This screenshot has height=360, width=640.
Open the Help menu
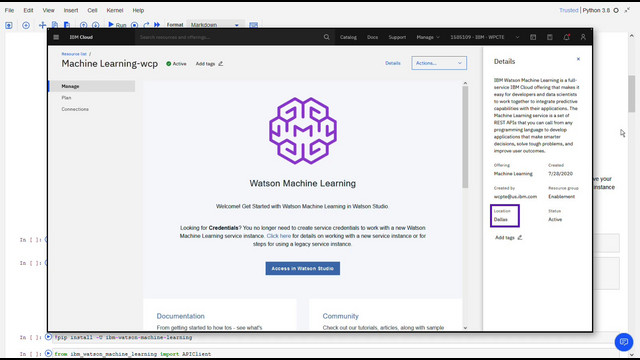[138, 10]
